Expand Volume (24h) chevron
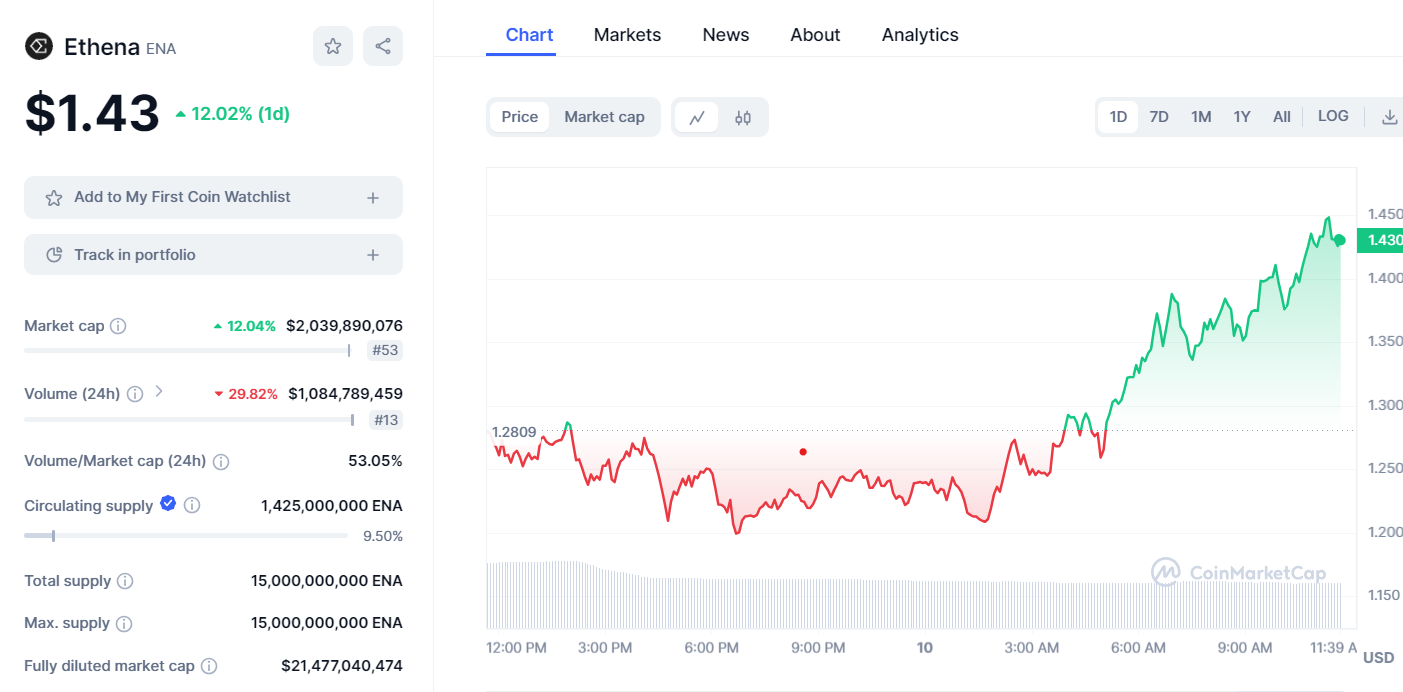Image resolution: width=1403 pixels, height=692 pixels. click(158, 392)
